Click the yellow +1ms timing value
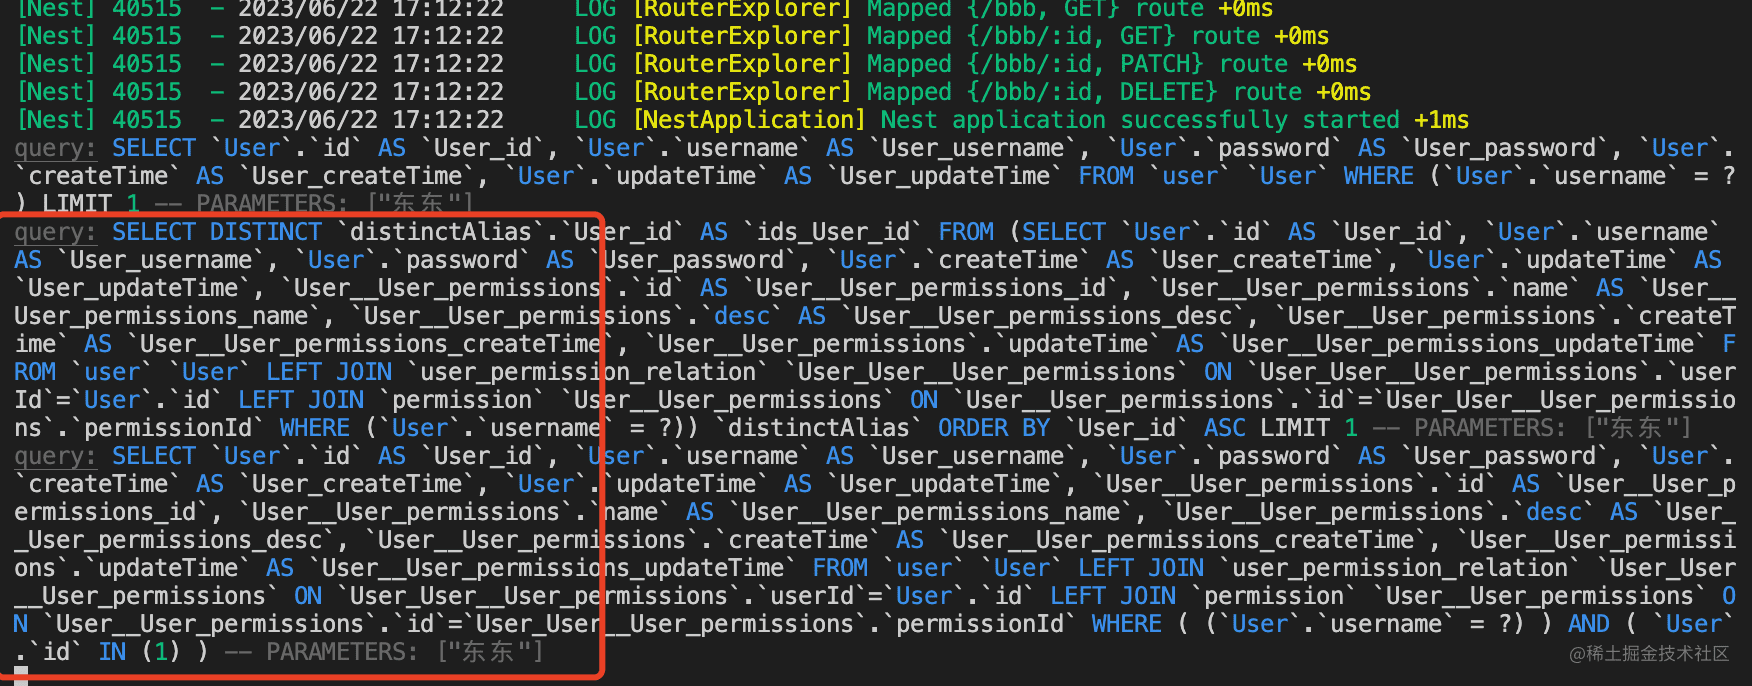Image resolution: width=1752 pixels, height=686 pixels. (x=1441, y=120)
